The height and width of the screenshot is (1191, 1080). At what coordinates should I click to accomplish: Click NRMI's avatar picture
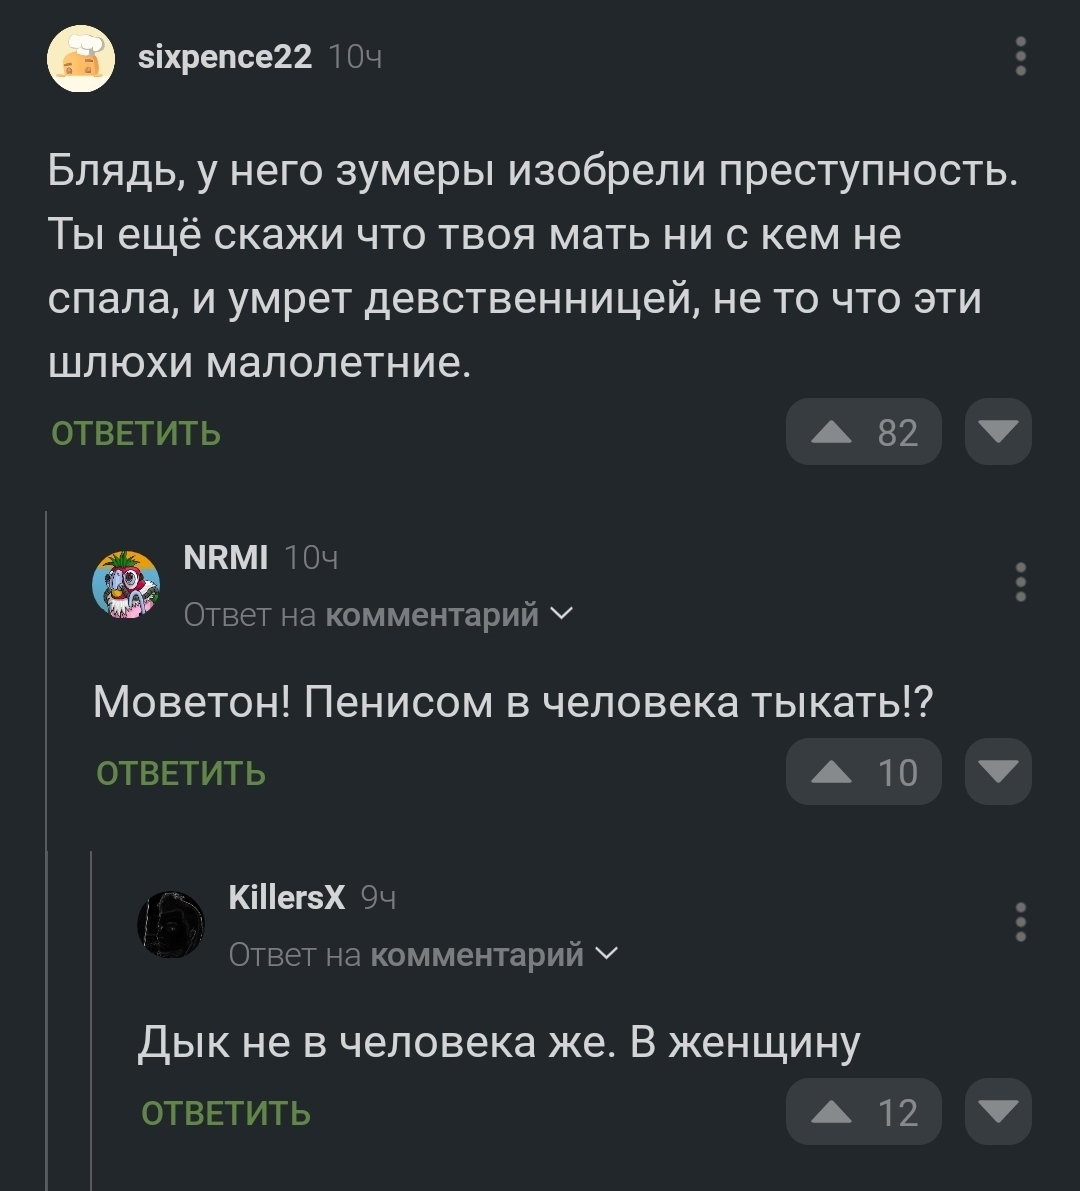(126, 584)
